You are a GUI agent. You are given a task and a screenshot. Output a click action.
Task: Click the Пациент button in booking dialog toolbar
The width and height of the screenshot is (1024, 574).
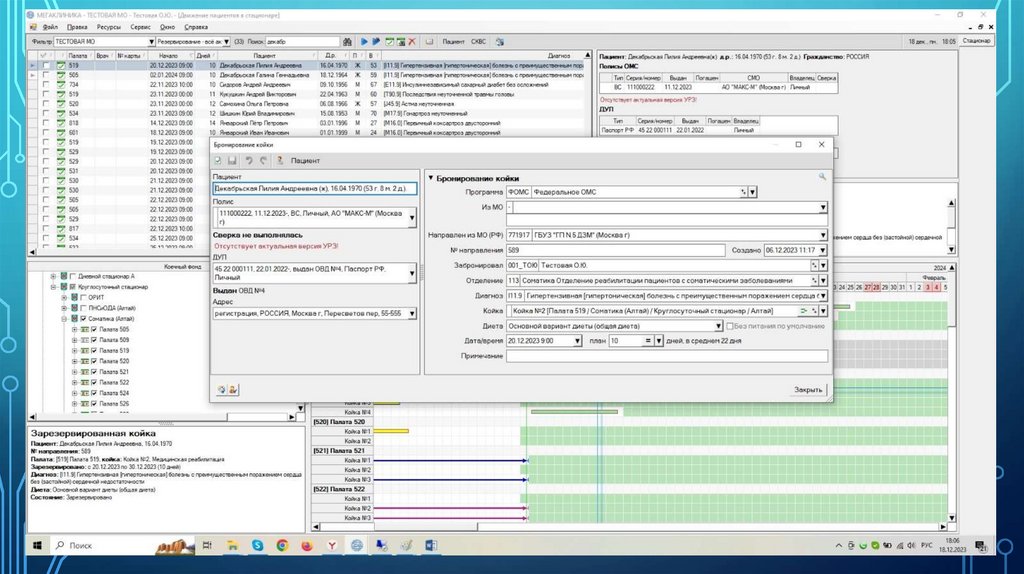[x=299, y=160]
